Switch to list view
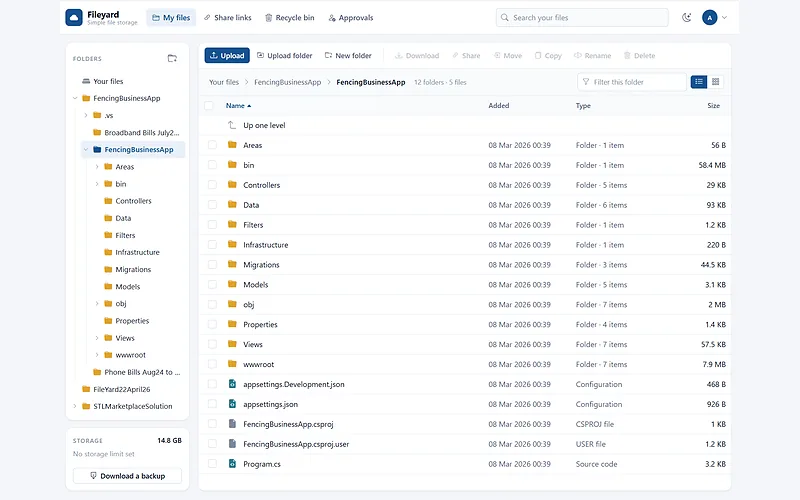 [699, 82]
